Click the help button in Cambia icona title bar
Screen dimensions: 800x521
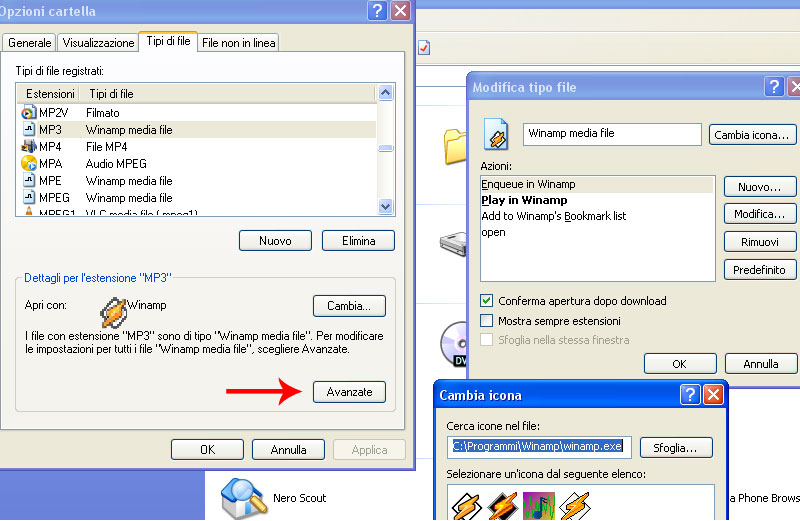(x=690, y=394)
